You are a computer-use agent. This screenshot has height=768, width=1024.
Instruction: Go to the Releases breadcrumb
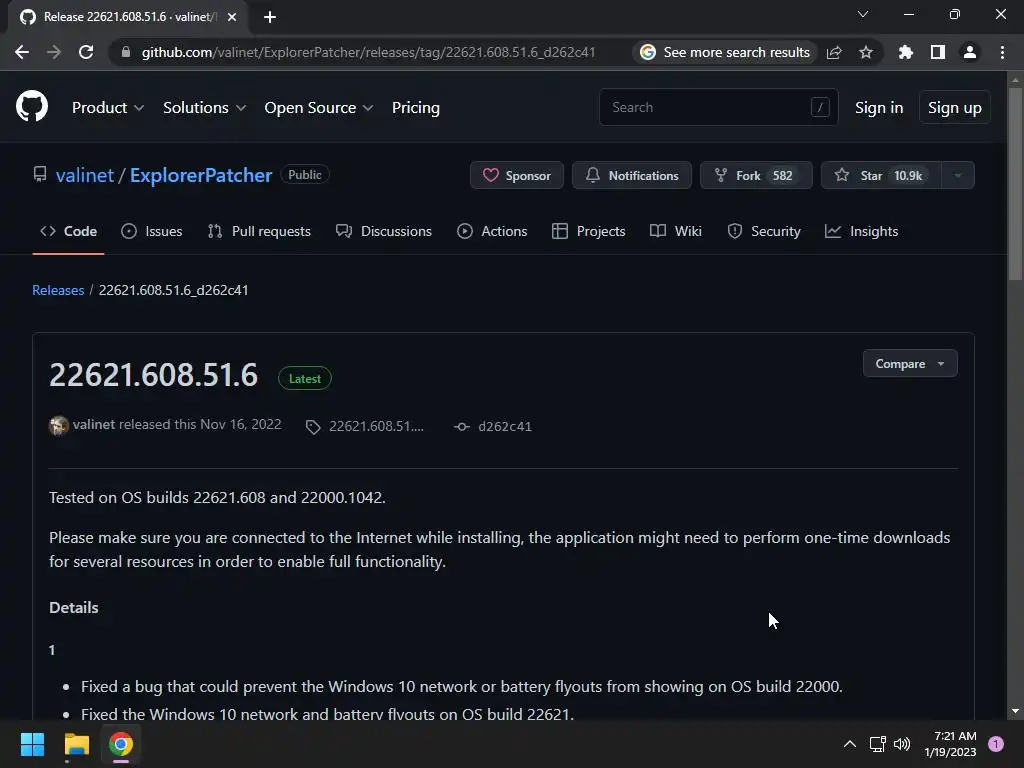[58, 290]
